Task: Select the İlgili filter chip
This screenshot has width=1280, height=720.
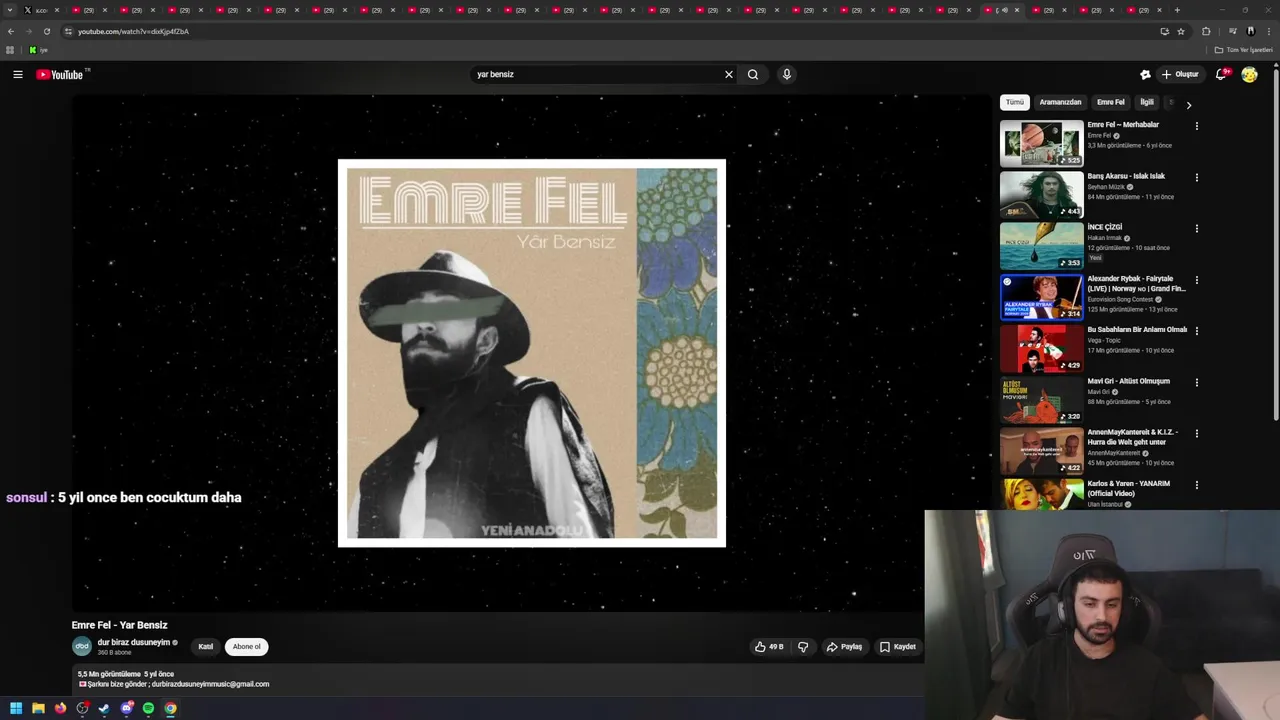Action: [1147, 102]
